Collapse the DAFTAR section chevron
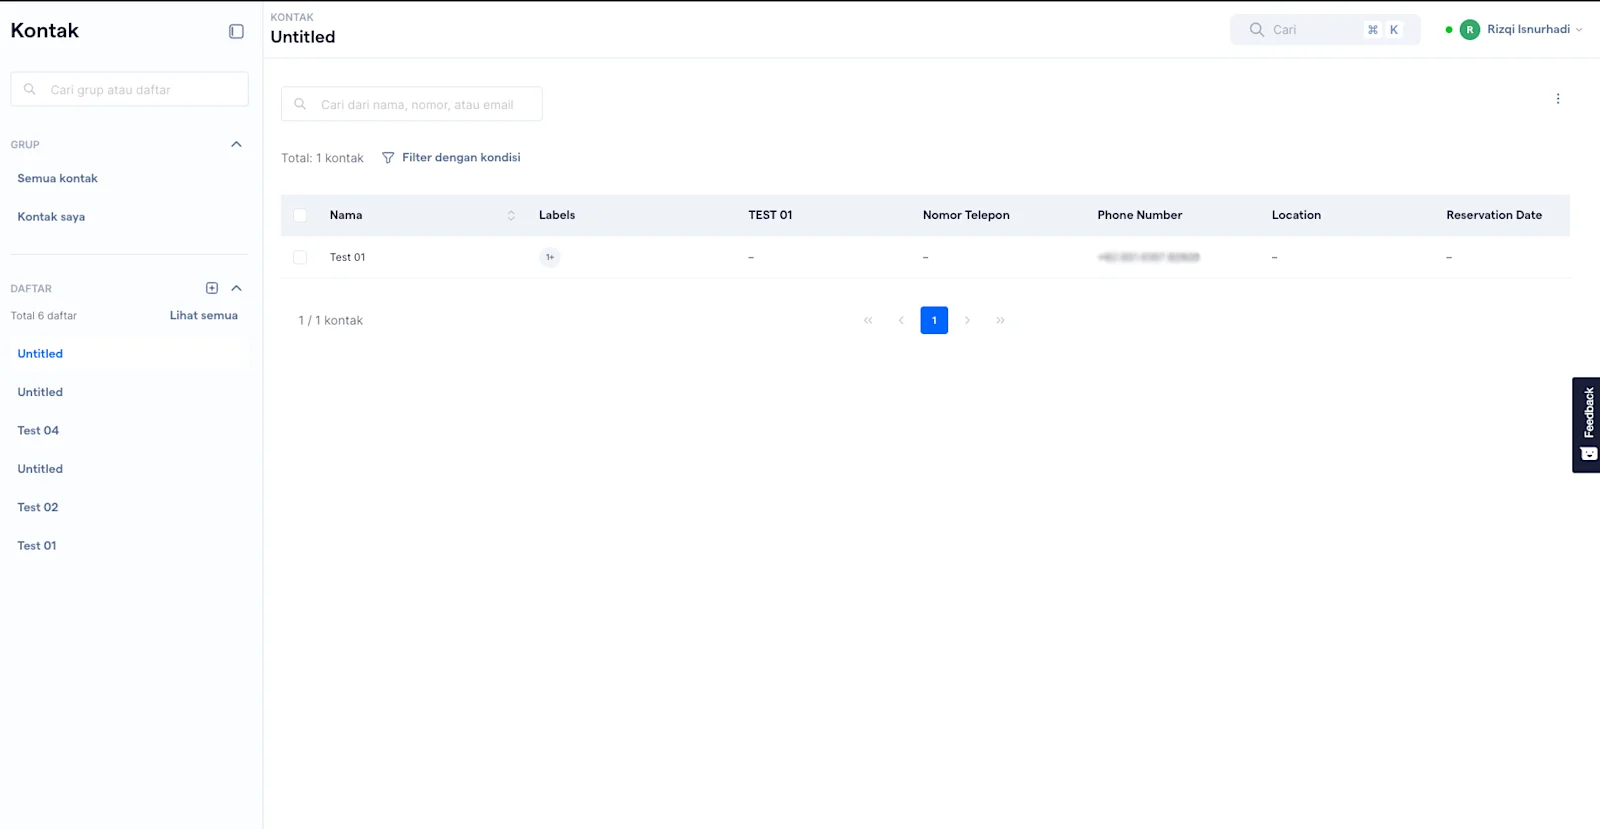This screenshot has height=829, width=1600. pyautogui.click(x=236, y=288)
